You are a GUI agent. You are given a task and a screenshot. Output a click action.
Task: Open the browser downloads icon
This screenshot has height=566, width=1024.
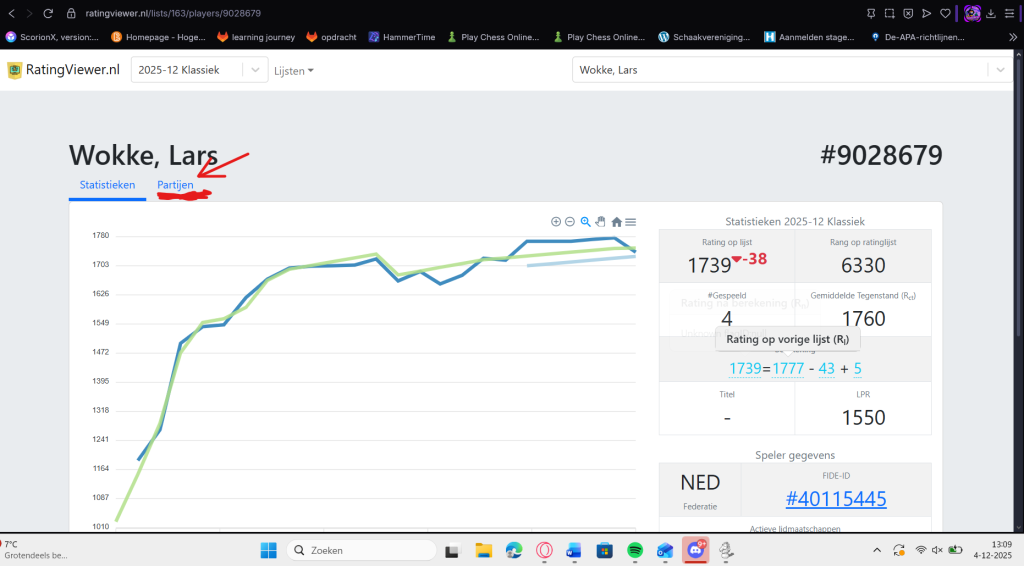(x=991, y=13)
